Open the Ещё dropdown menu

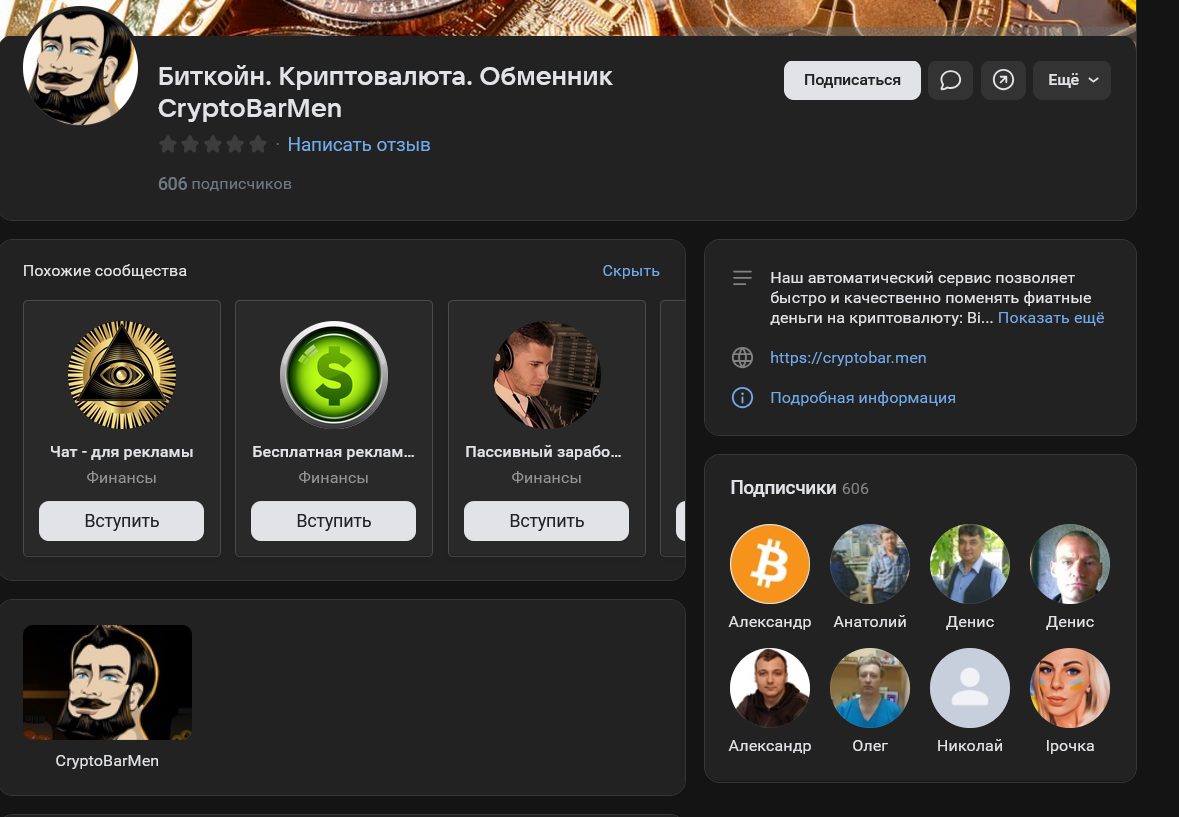pyautogui.click(x=1071, y=80)
